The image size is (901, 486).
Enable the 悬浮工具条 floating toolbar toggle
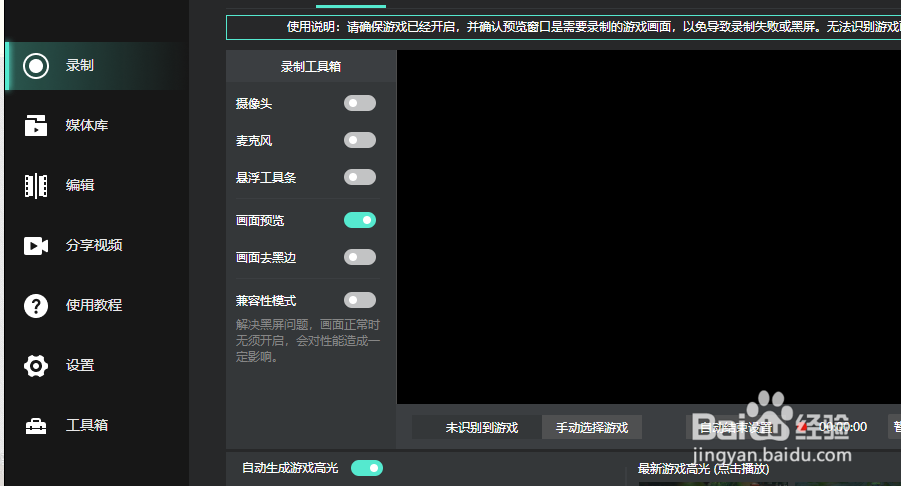360,177
